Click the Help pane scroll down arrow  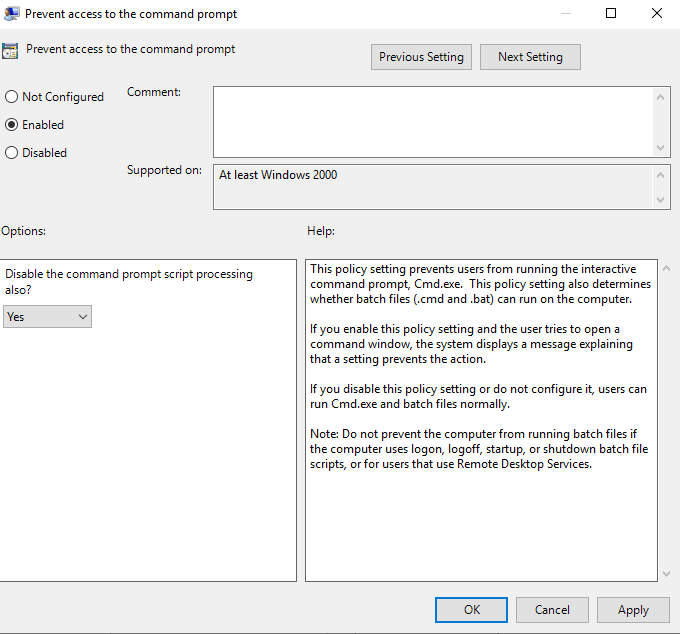click(667, 573)
